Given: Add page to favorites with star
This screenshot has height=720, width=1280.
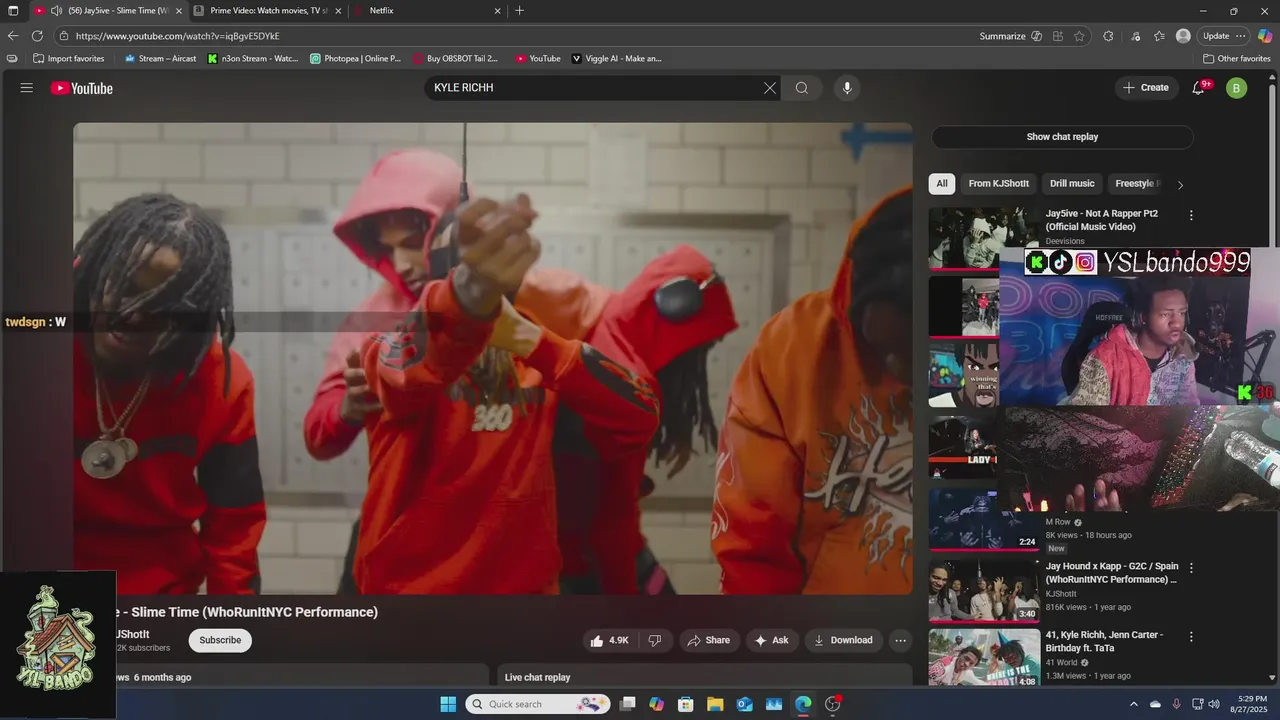Looking at the screenshot, I should pyautogui.click(x=1079, y=36).
